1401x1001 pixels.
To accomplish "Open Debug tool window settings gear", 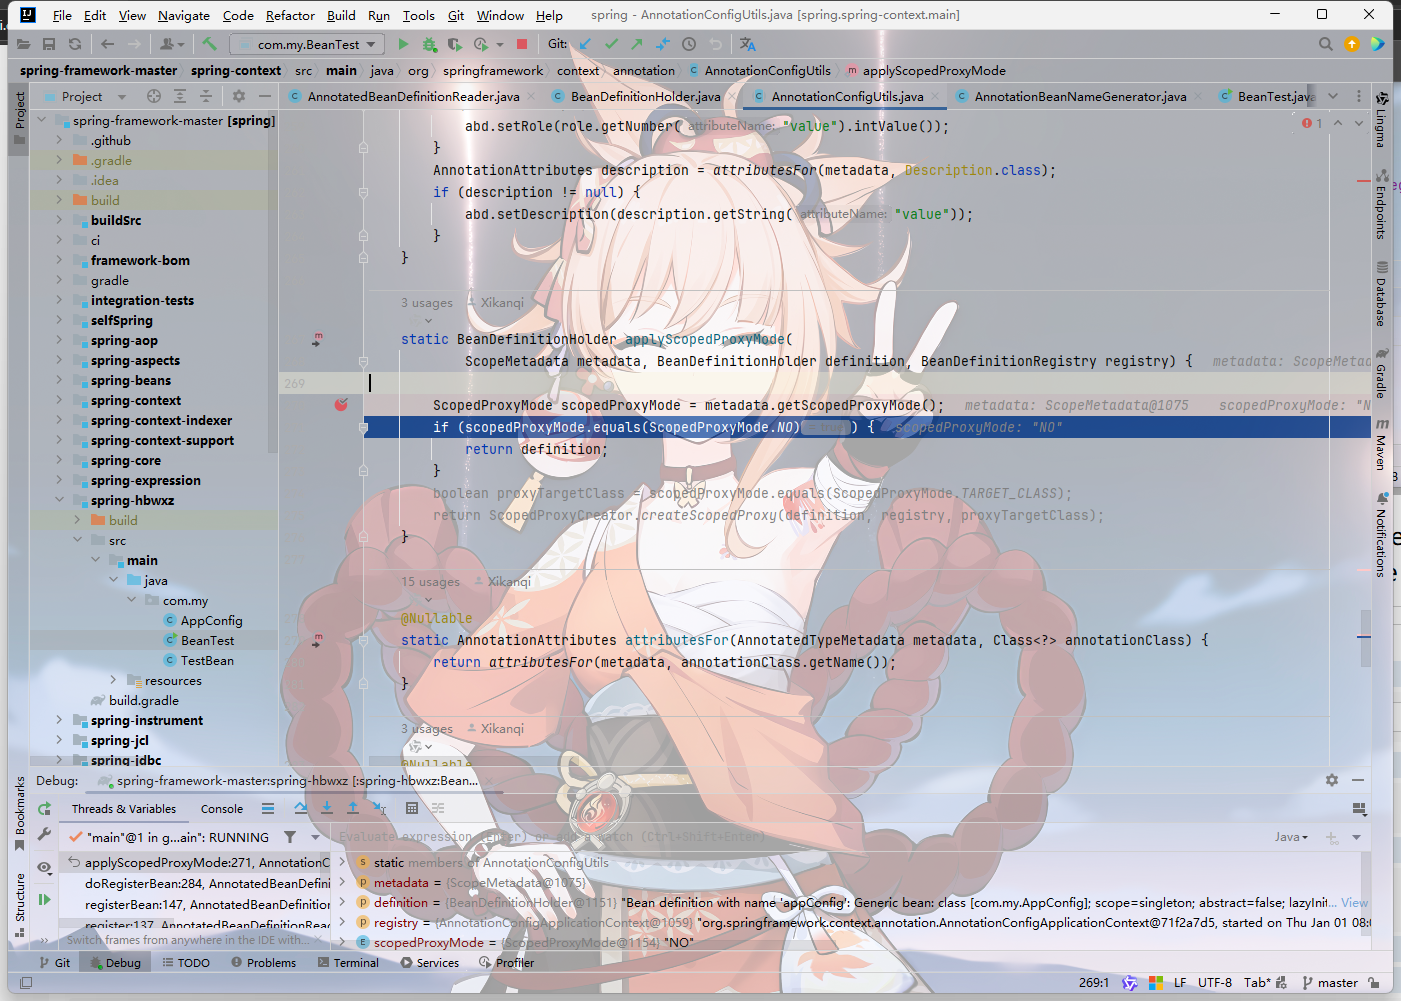I will point(1332,780).
